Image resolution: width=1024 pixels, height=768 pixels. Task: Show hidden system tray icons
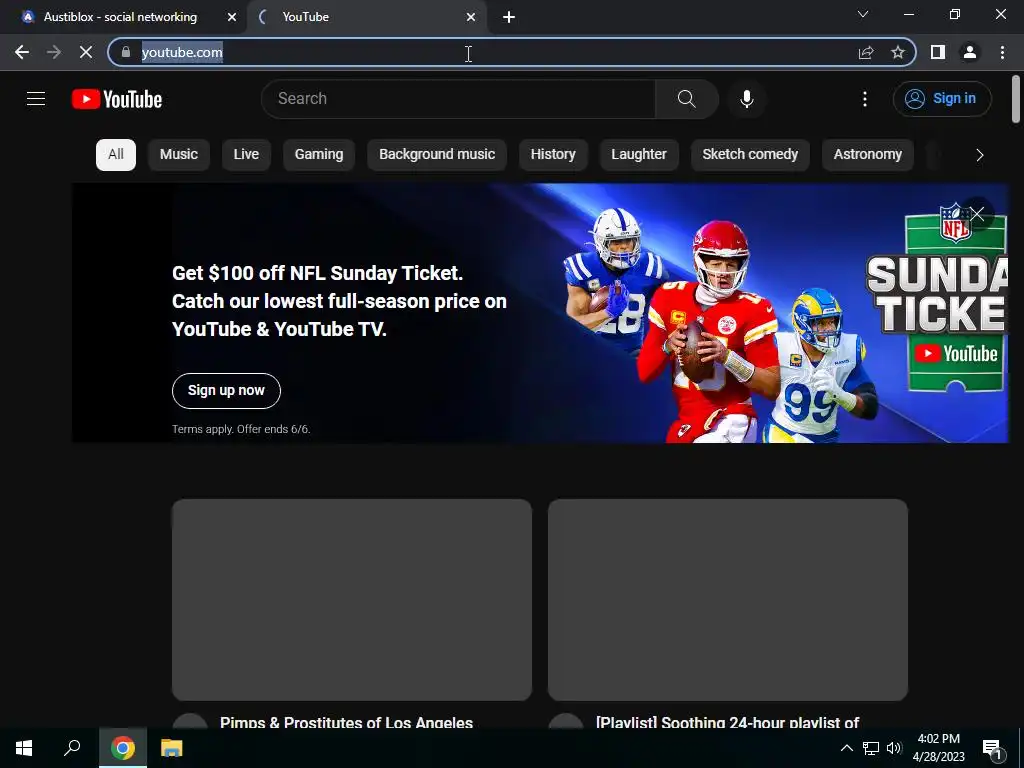point(846,748)
